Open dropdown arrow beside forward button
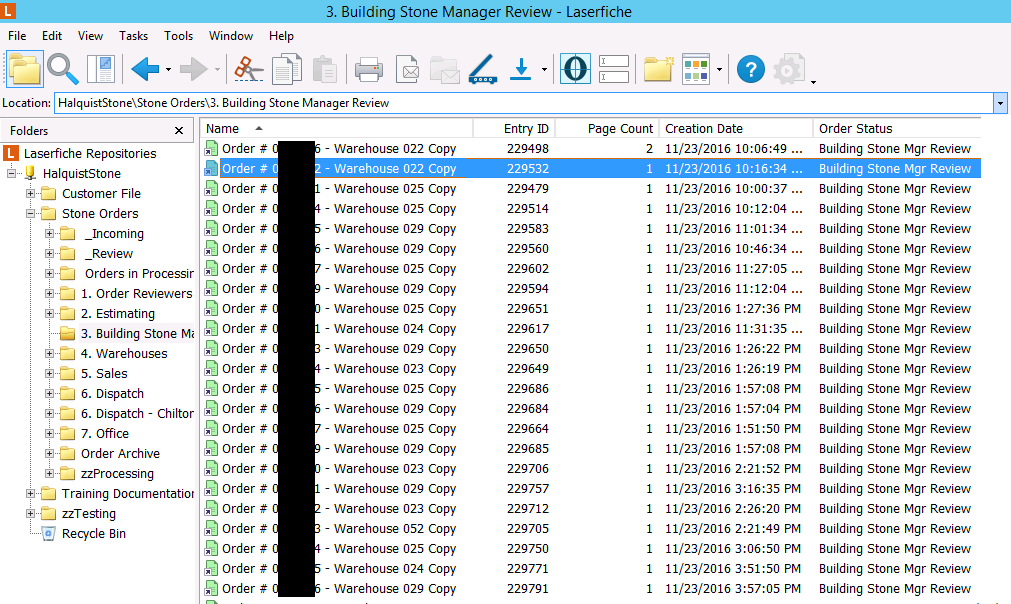 click(217, 70)
